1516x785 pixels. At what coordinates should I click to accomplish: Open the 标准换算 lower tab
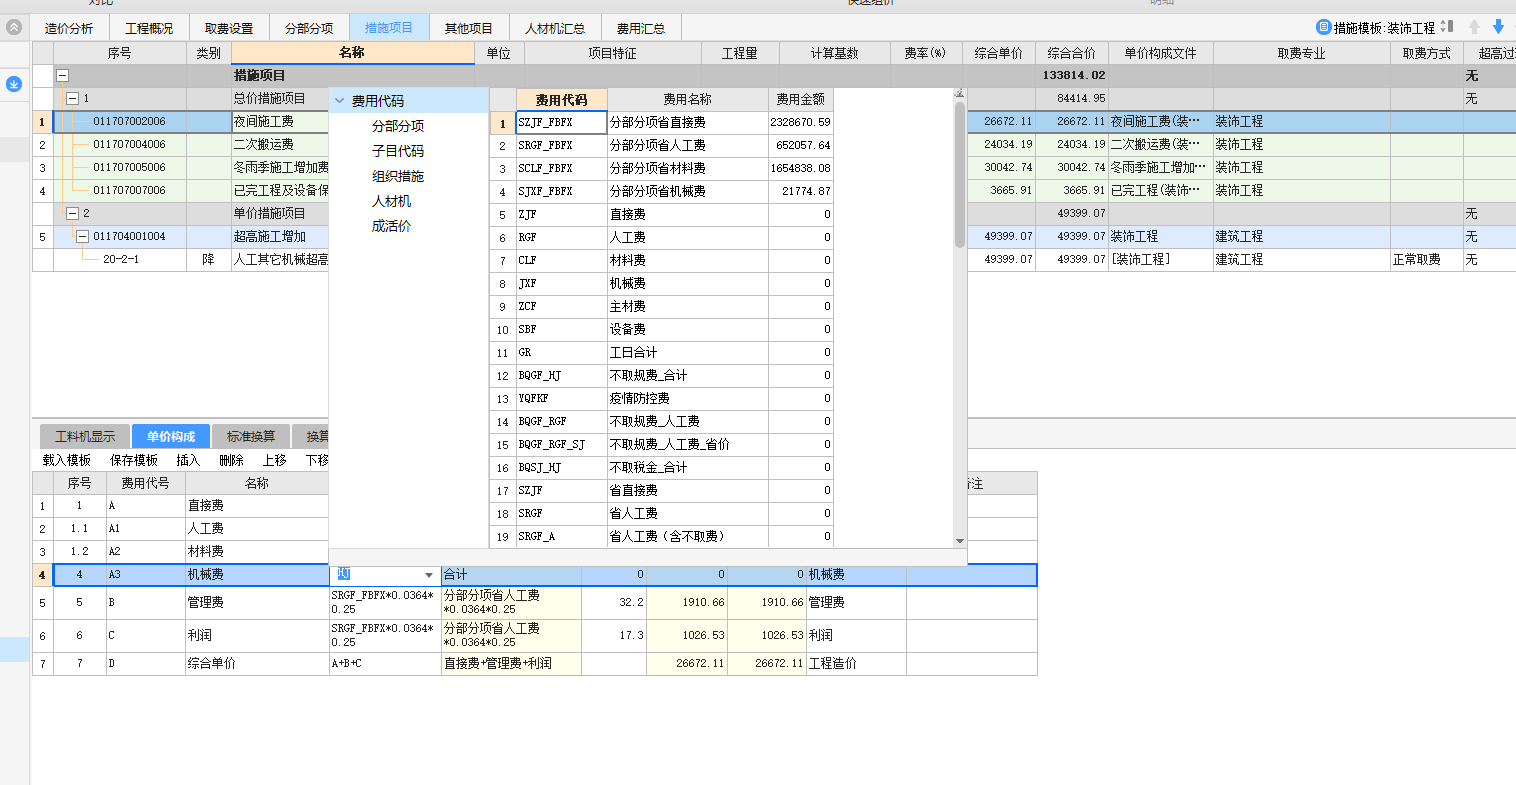point(251,436)
